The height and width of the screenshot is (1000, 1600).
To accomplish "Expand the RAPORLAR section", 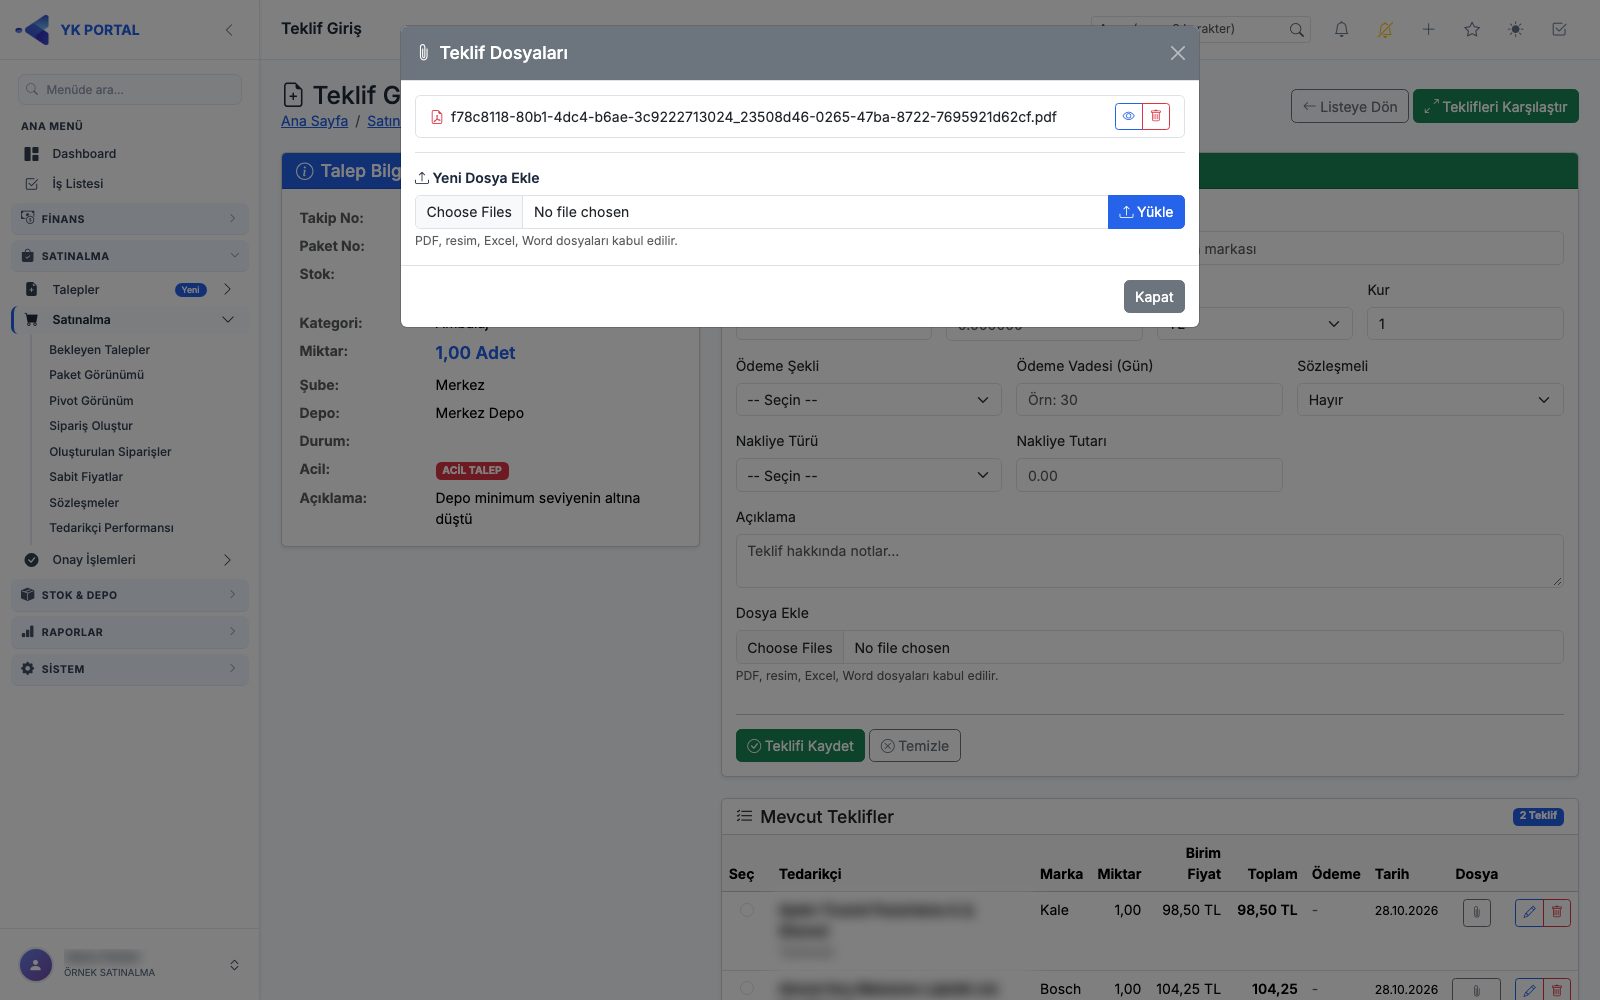I will [130, 632].
